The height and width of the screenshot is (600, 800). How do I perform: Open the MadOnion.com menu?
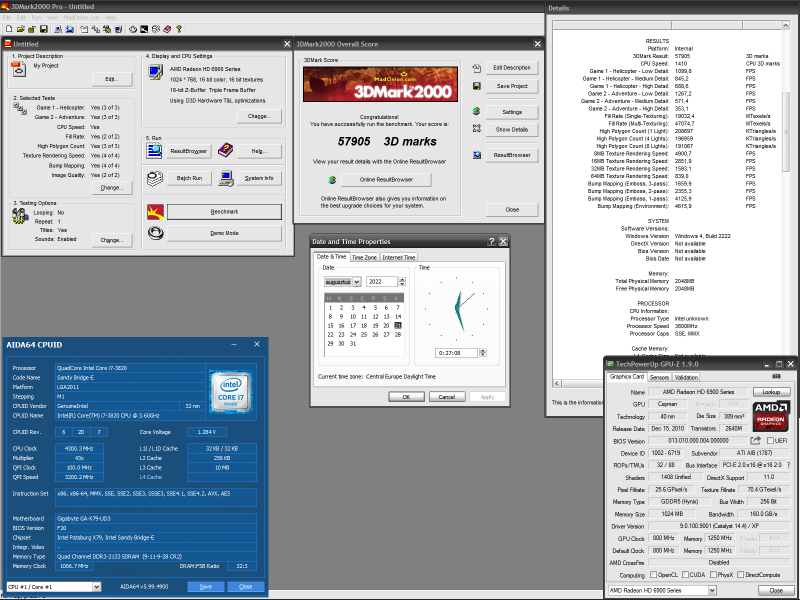coord(82,17)
